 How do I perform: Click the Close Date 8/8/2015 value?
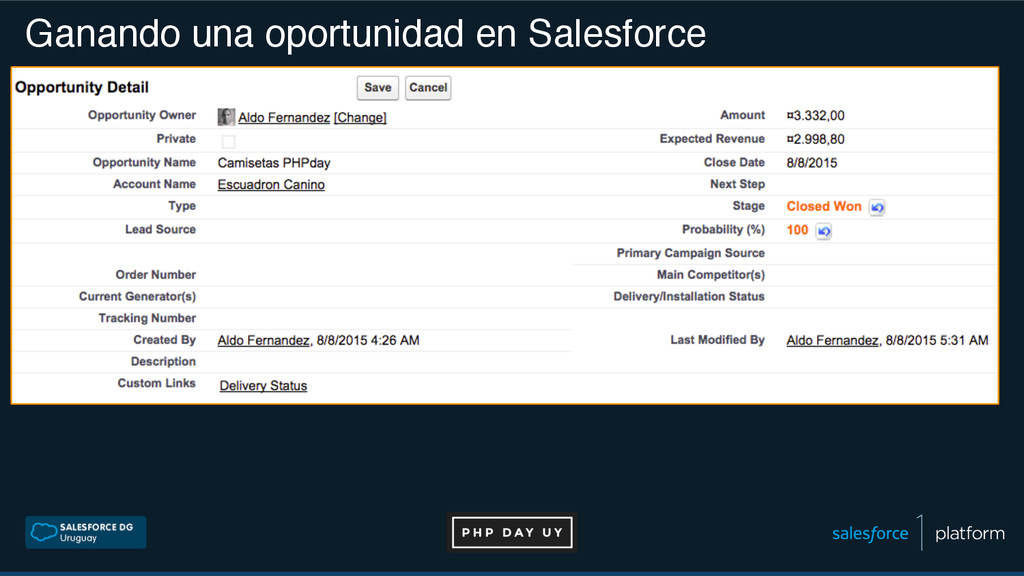pyautogui.click(x=812, y=163)
